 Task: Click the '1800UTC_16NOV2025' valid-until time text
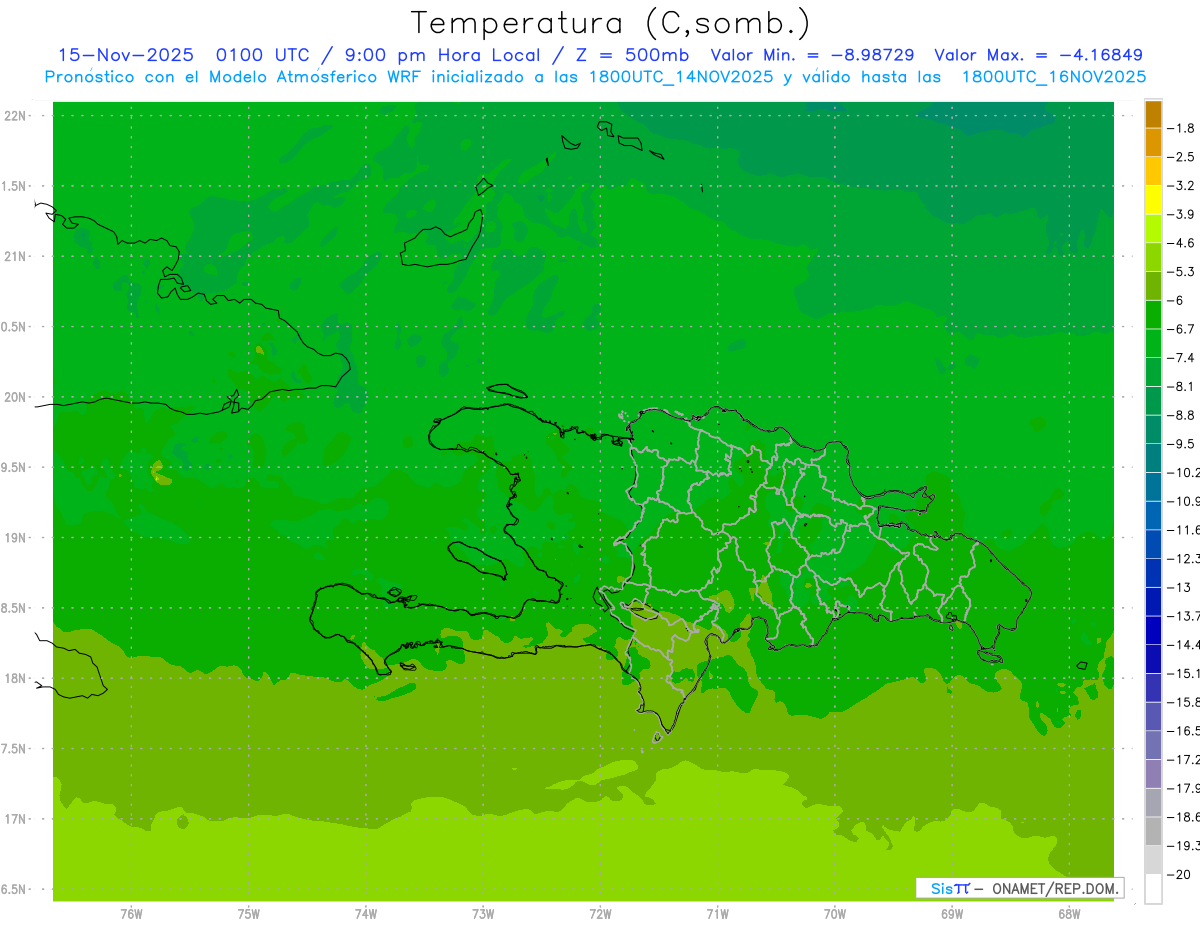[1053, 77]
